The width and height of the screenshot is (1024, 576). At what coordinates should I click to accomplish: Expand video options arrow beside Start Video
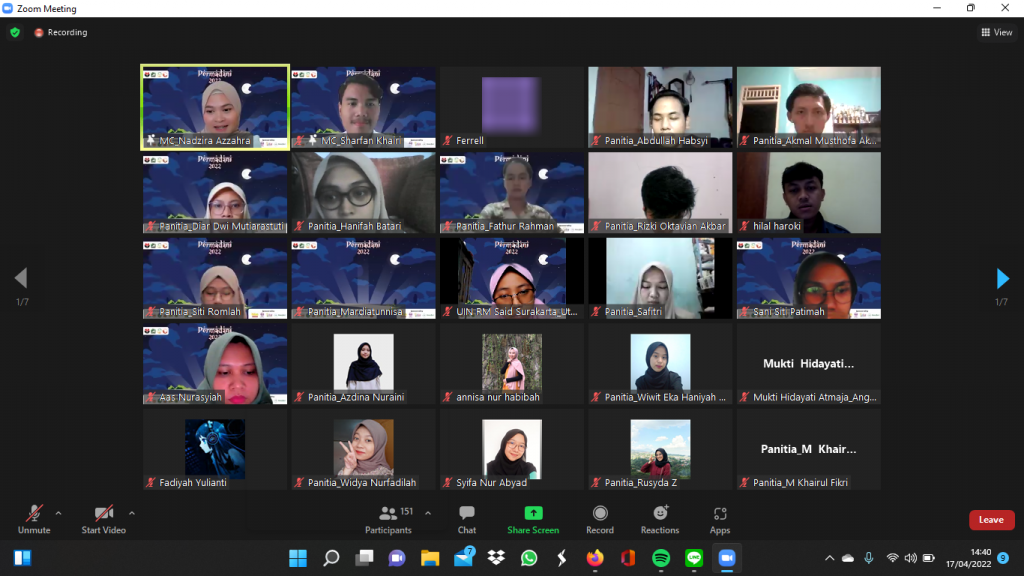pyautogui.click(x=131, y=513)
